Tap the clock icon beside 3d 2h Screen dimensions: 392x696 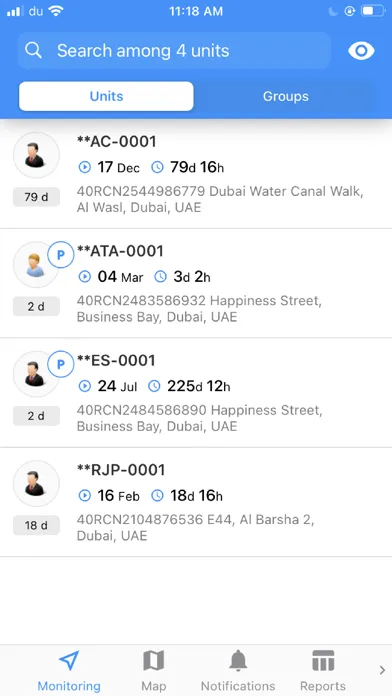pyautogui.click(x=160, y=277)
